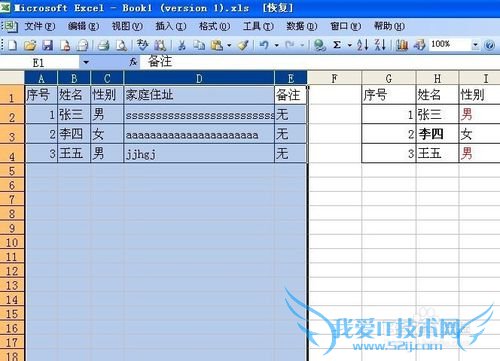
Task: Open the 编辑 (Edit) menu
Action: click(x=83, y=26)
